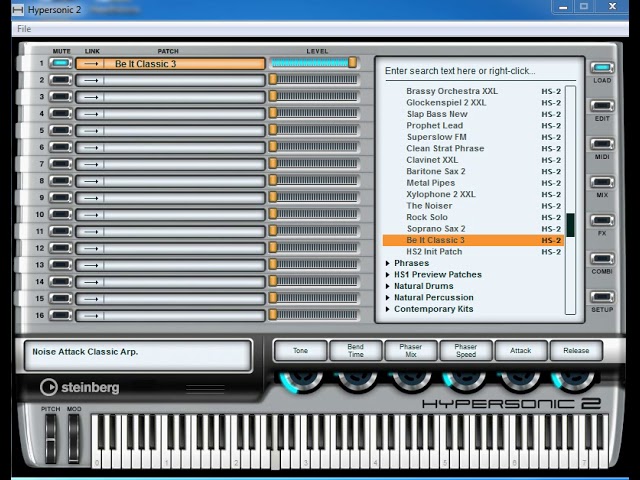Select Slap Bass New patch
This screenshot has height=480, width=640.
[x=473, y=114]
